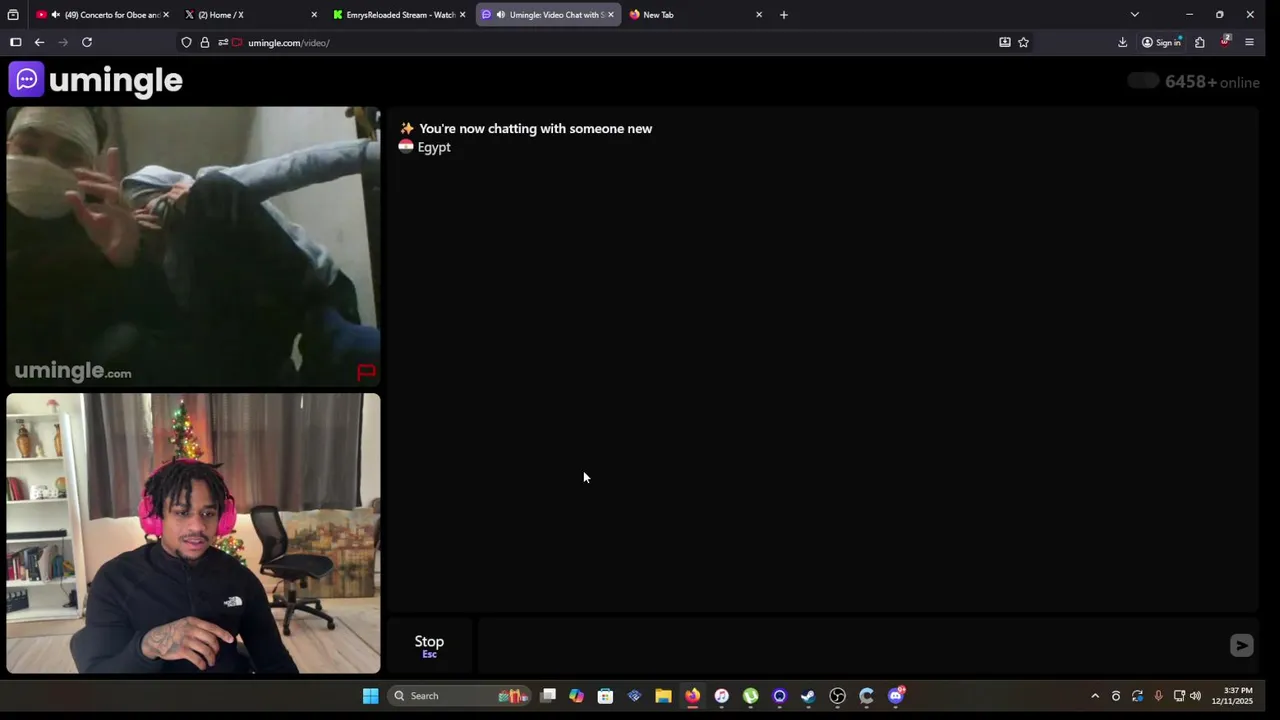Close the Home / X tab
Screen dimensions: 1280x720
314,15
